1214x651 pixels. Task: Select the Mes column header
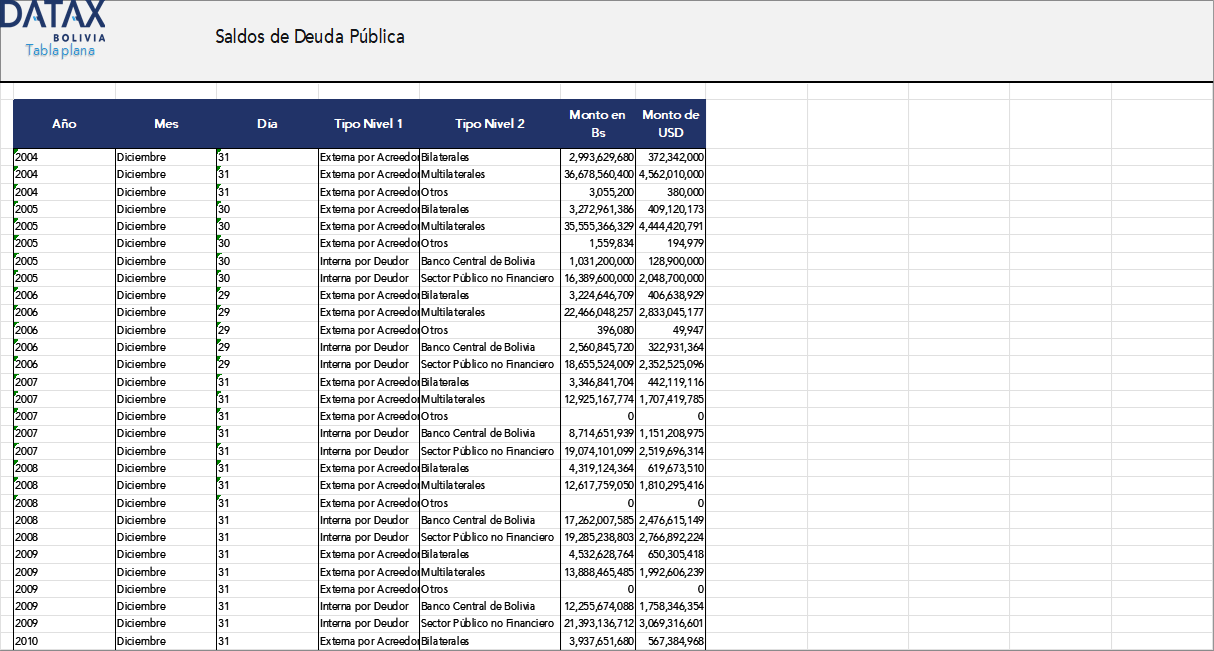point(166,124)
